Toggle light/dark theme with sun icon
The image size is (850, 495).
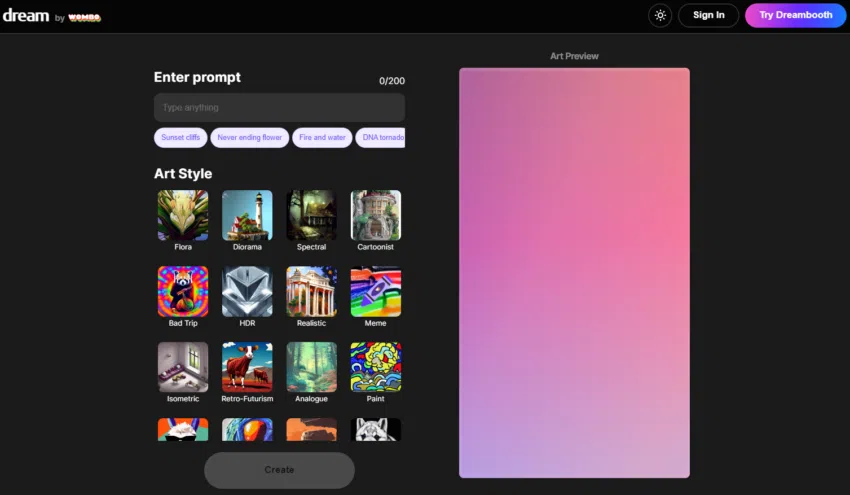click(660, 15)
